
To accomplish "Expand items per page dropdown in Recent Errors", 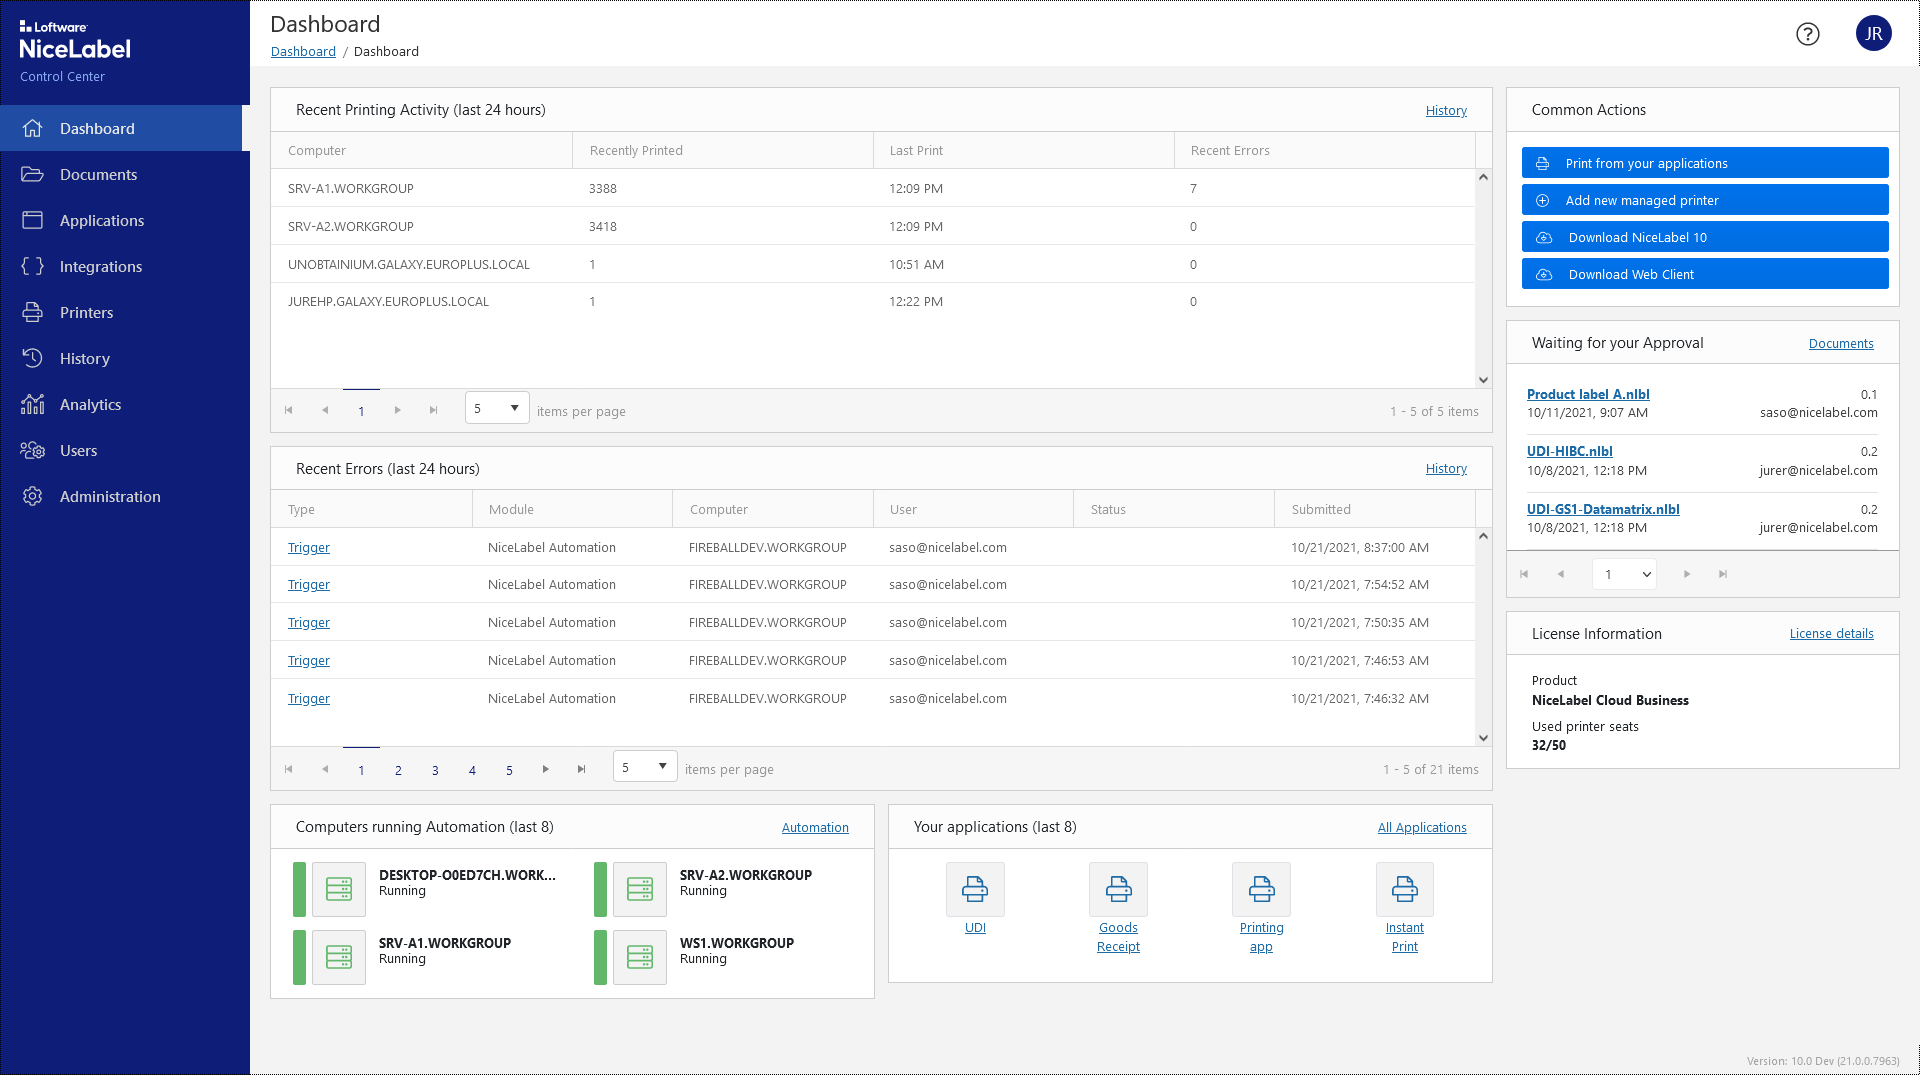I will click(645, 767).
